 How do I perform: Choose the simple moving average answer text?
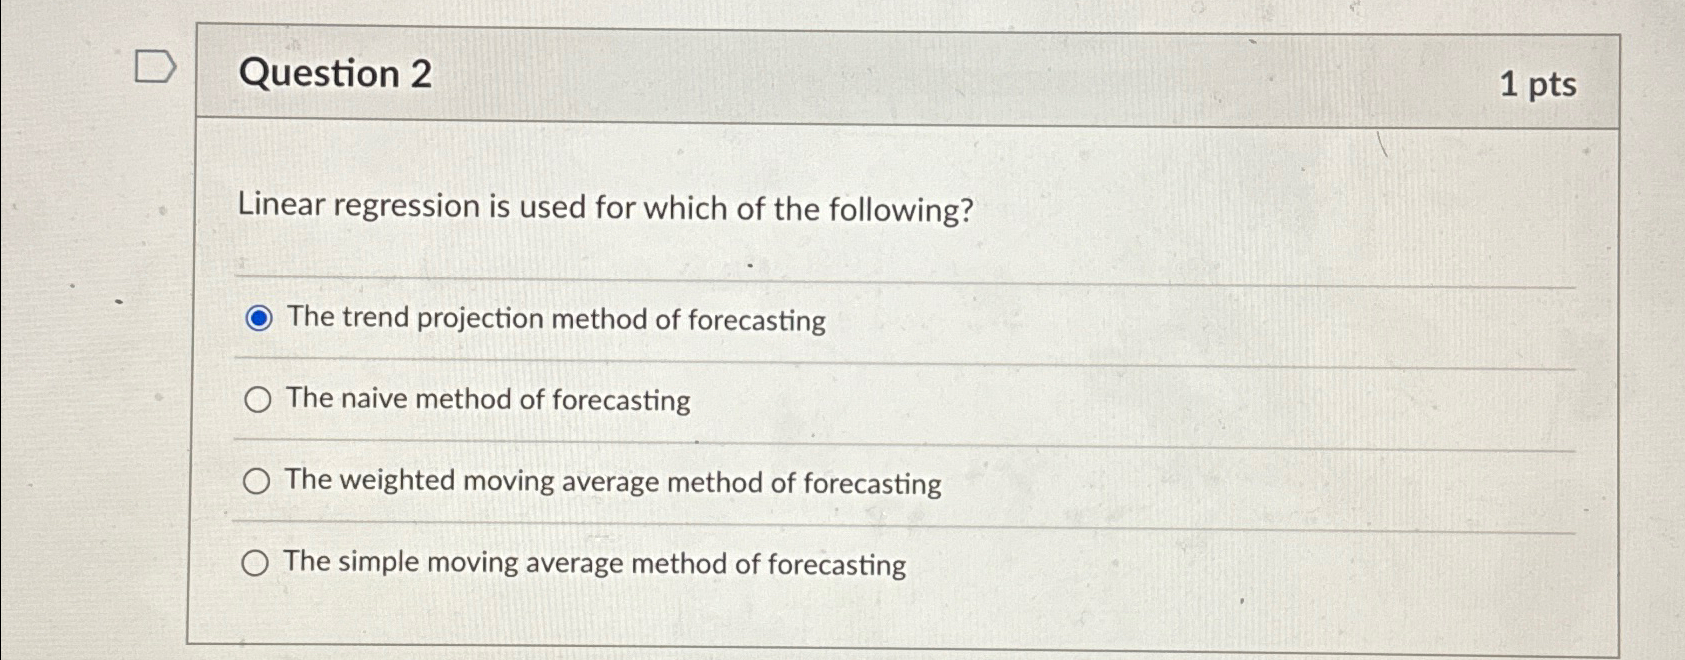pyautogui.click(x=592, y=562)
